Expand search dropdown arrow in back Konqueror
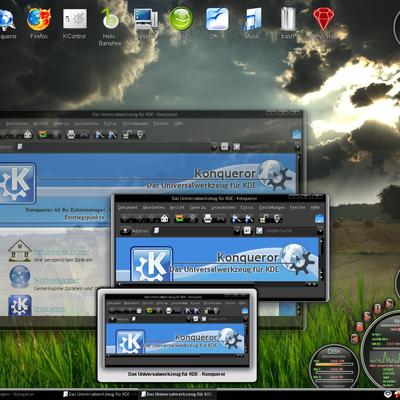 pos(297,147)
